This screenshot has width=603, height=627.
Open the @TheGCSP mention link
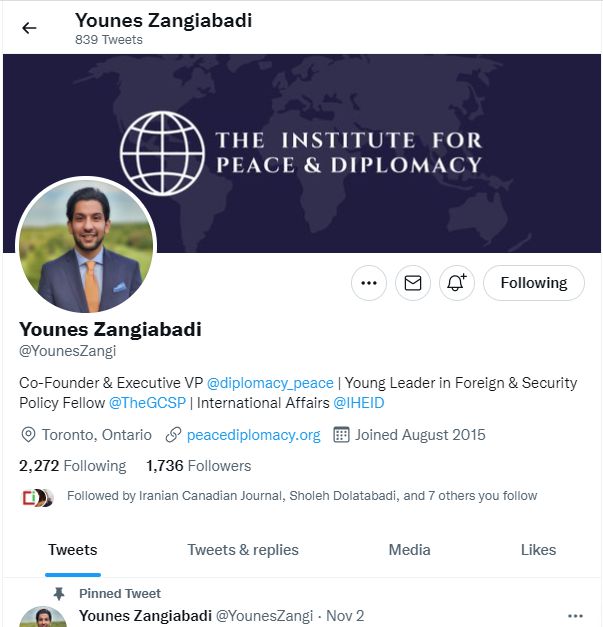click(x=141, y=403)
